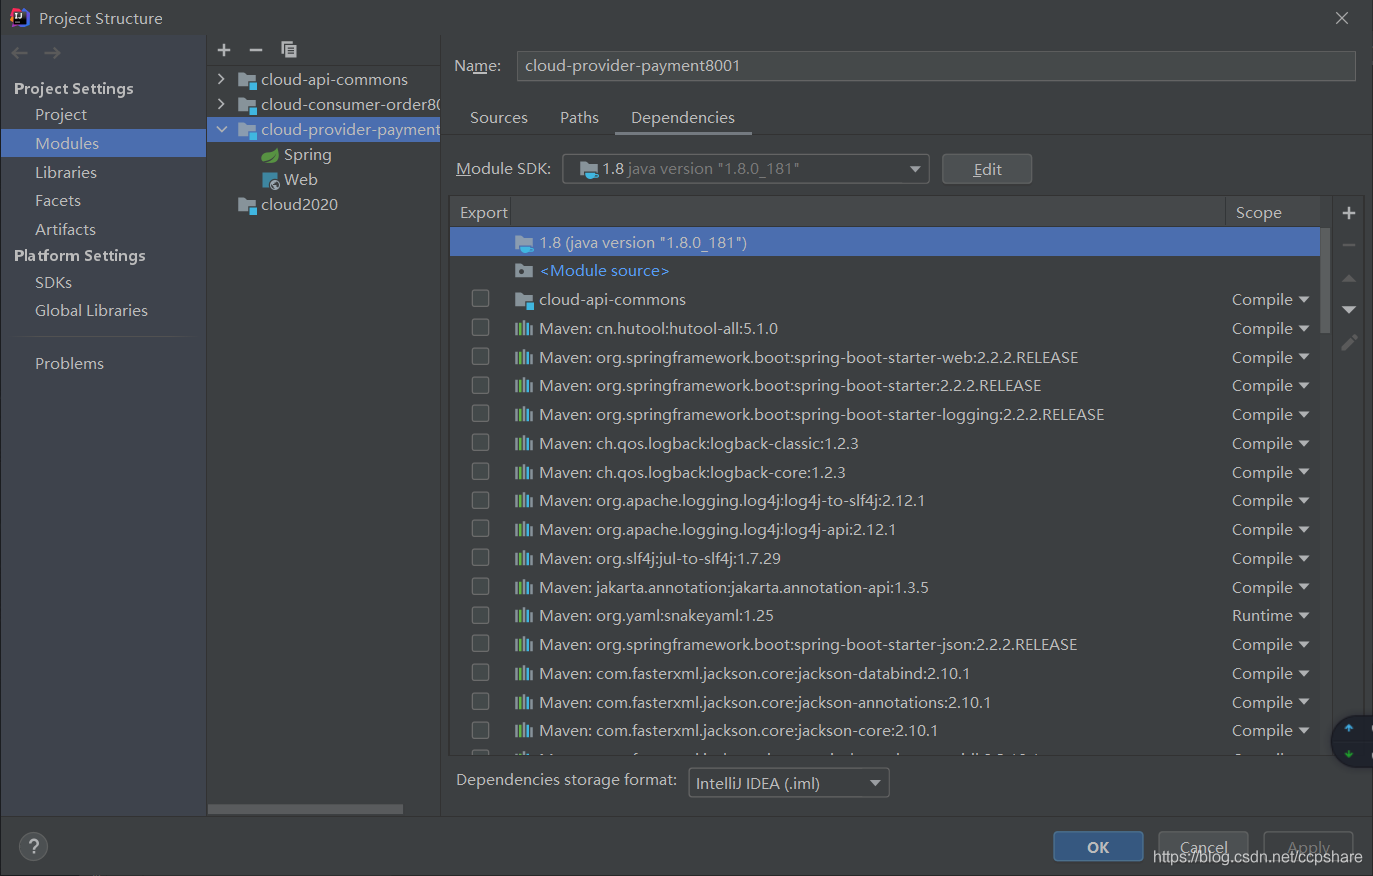Click the add dependency plus icon
Viewport: 1373px width, 876px height.
pyautogui.click(x=1349, y=213)
